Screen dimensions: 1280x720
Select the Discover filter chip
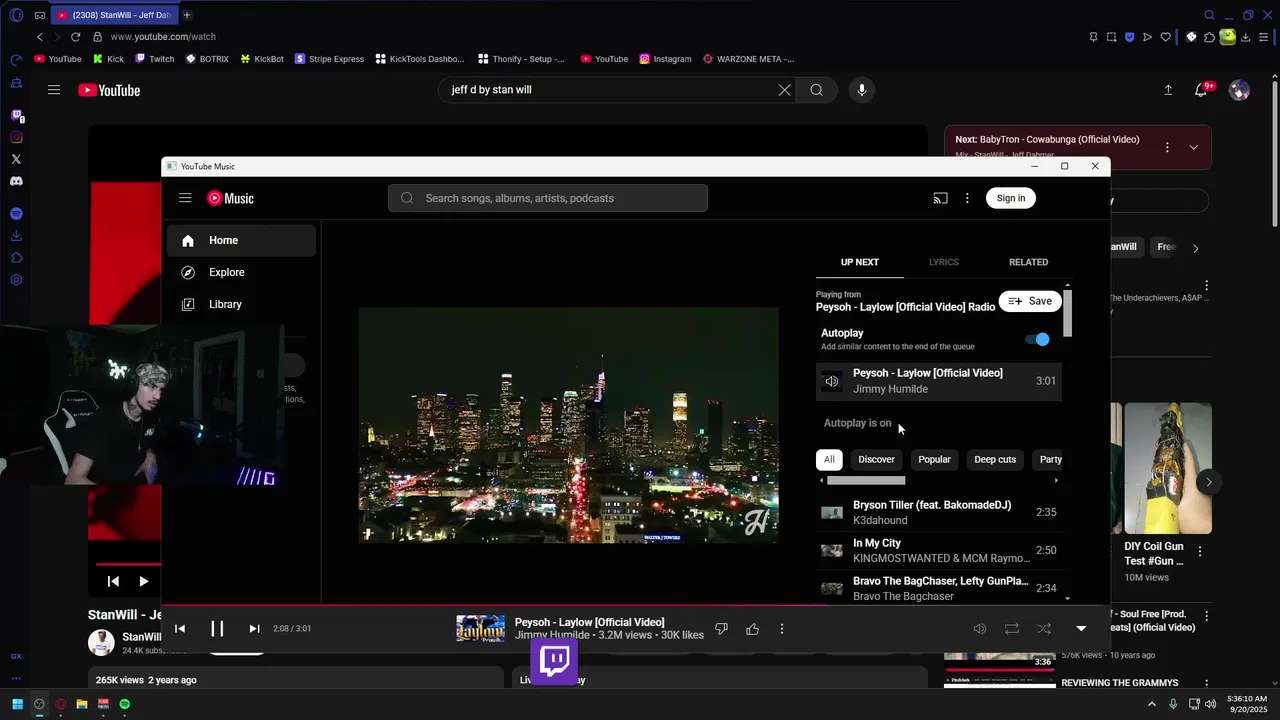(x=876, y=460)
